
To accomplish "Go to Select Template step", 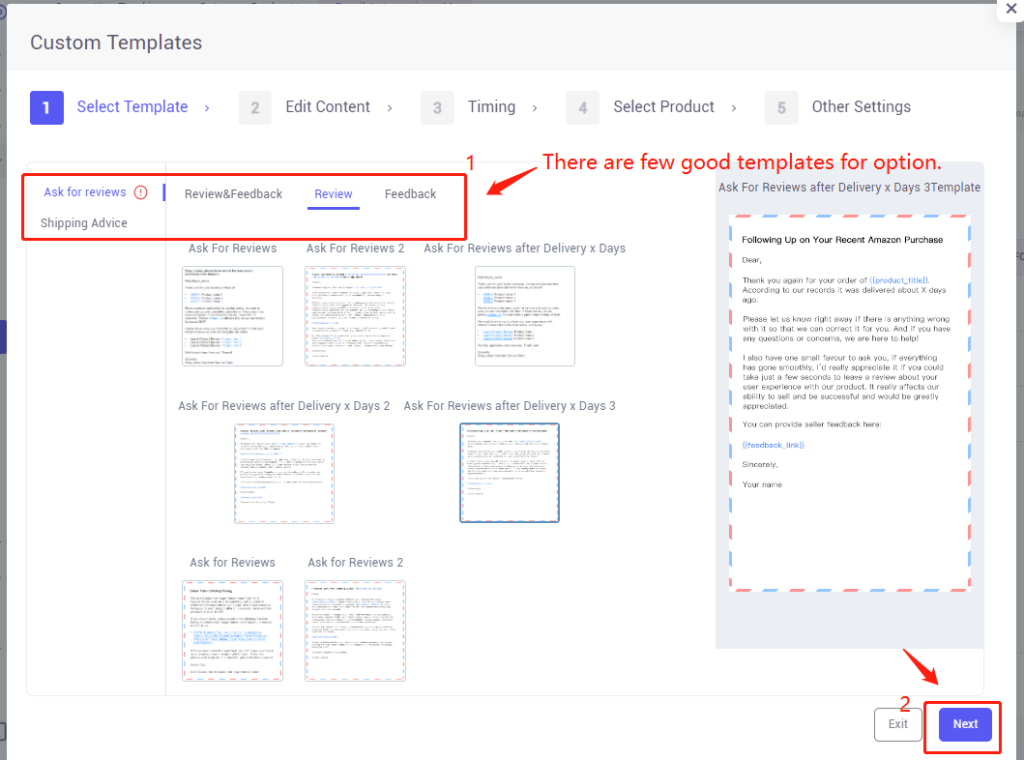I will [133, 106].
